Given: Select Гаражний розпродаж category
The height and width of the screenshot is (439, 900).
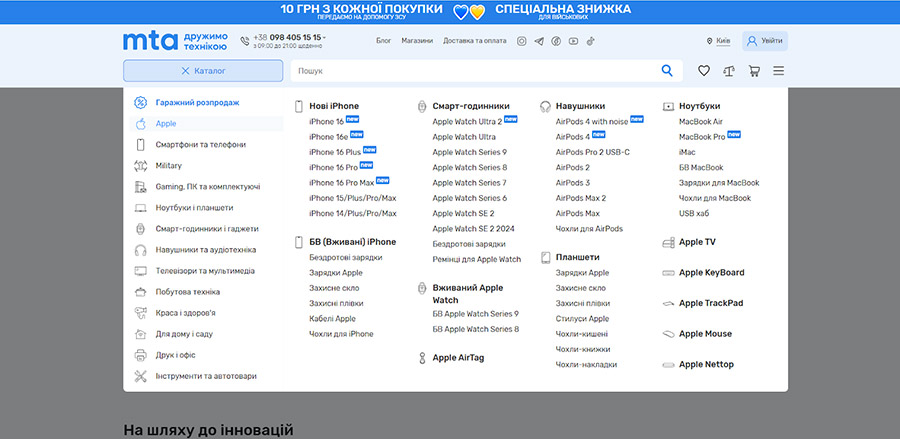Looking at the screenshot, I should coord(197,103).
